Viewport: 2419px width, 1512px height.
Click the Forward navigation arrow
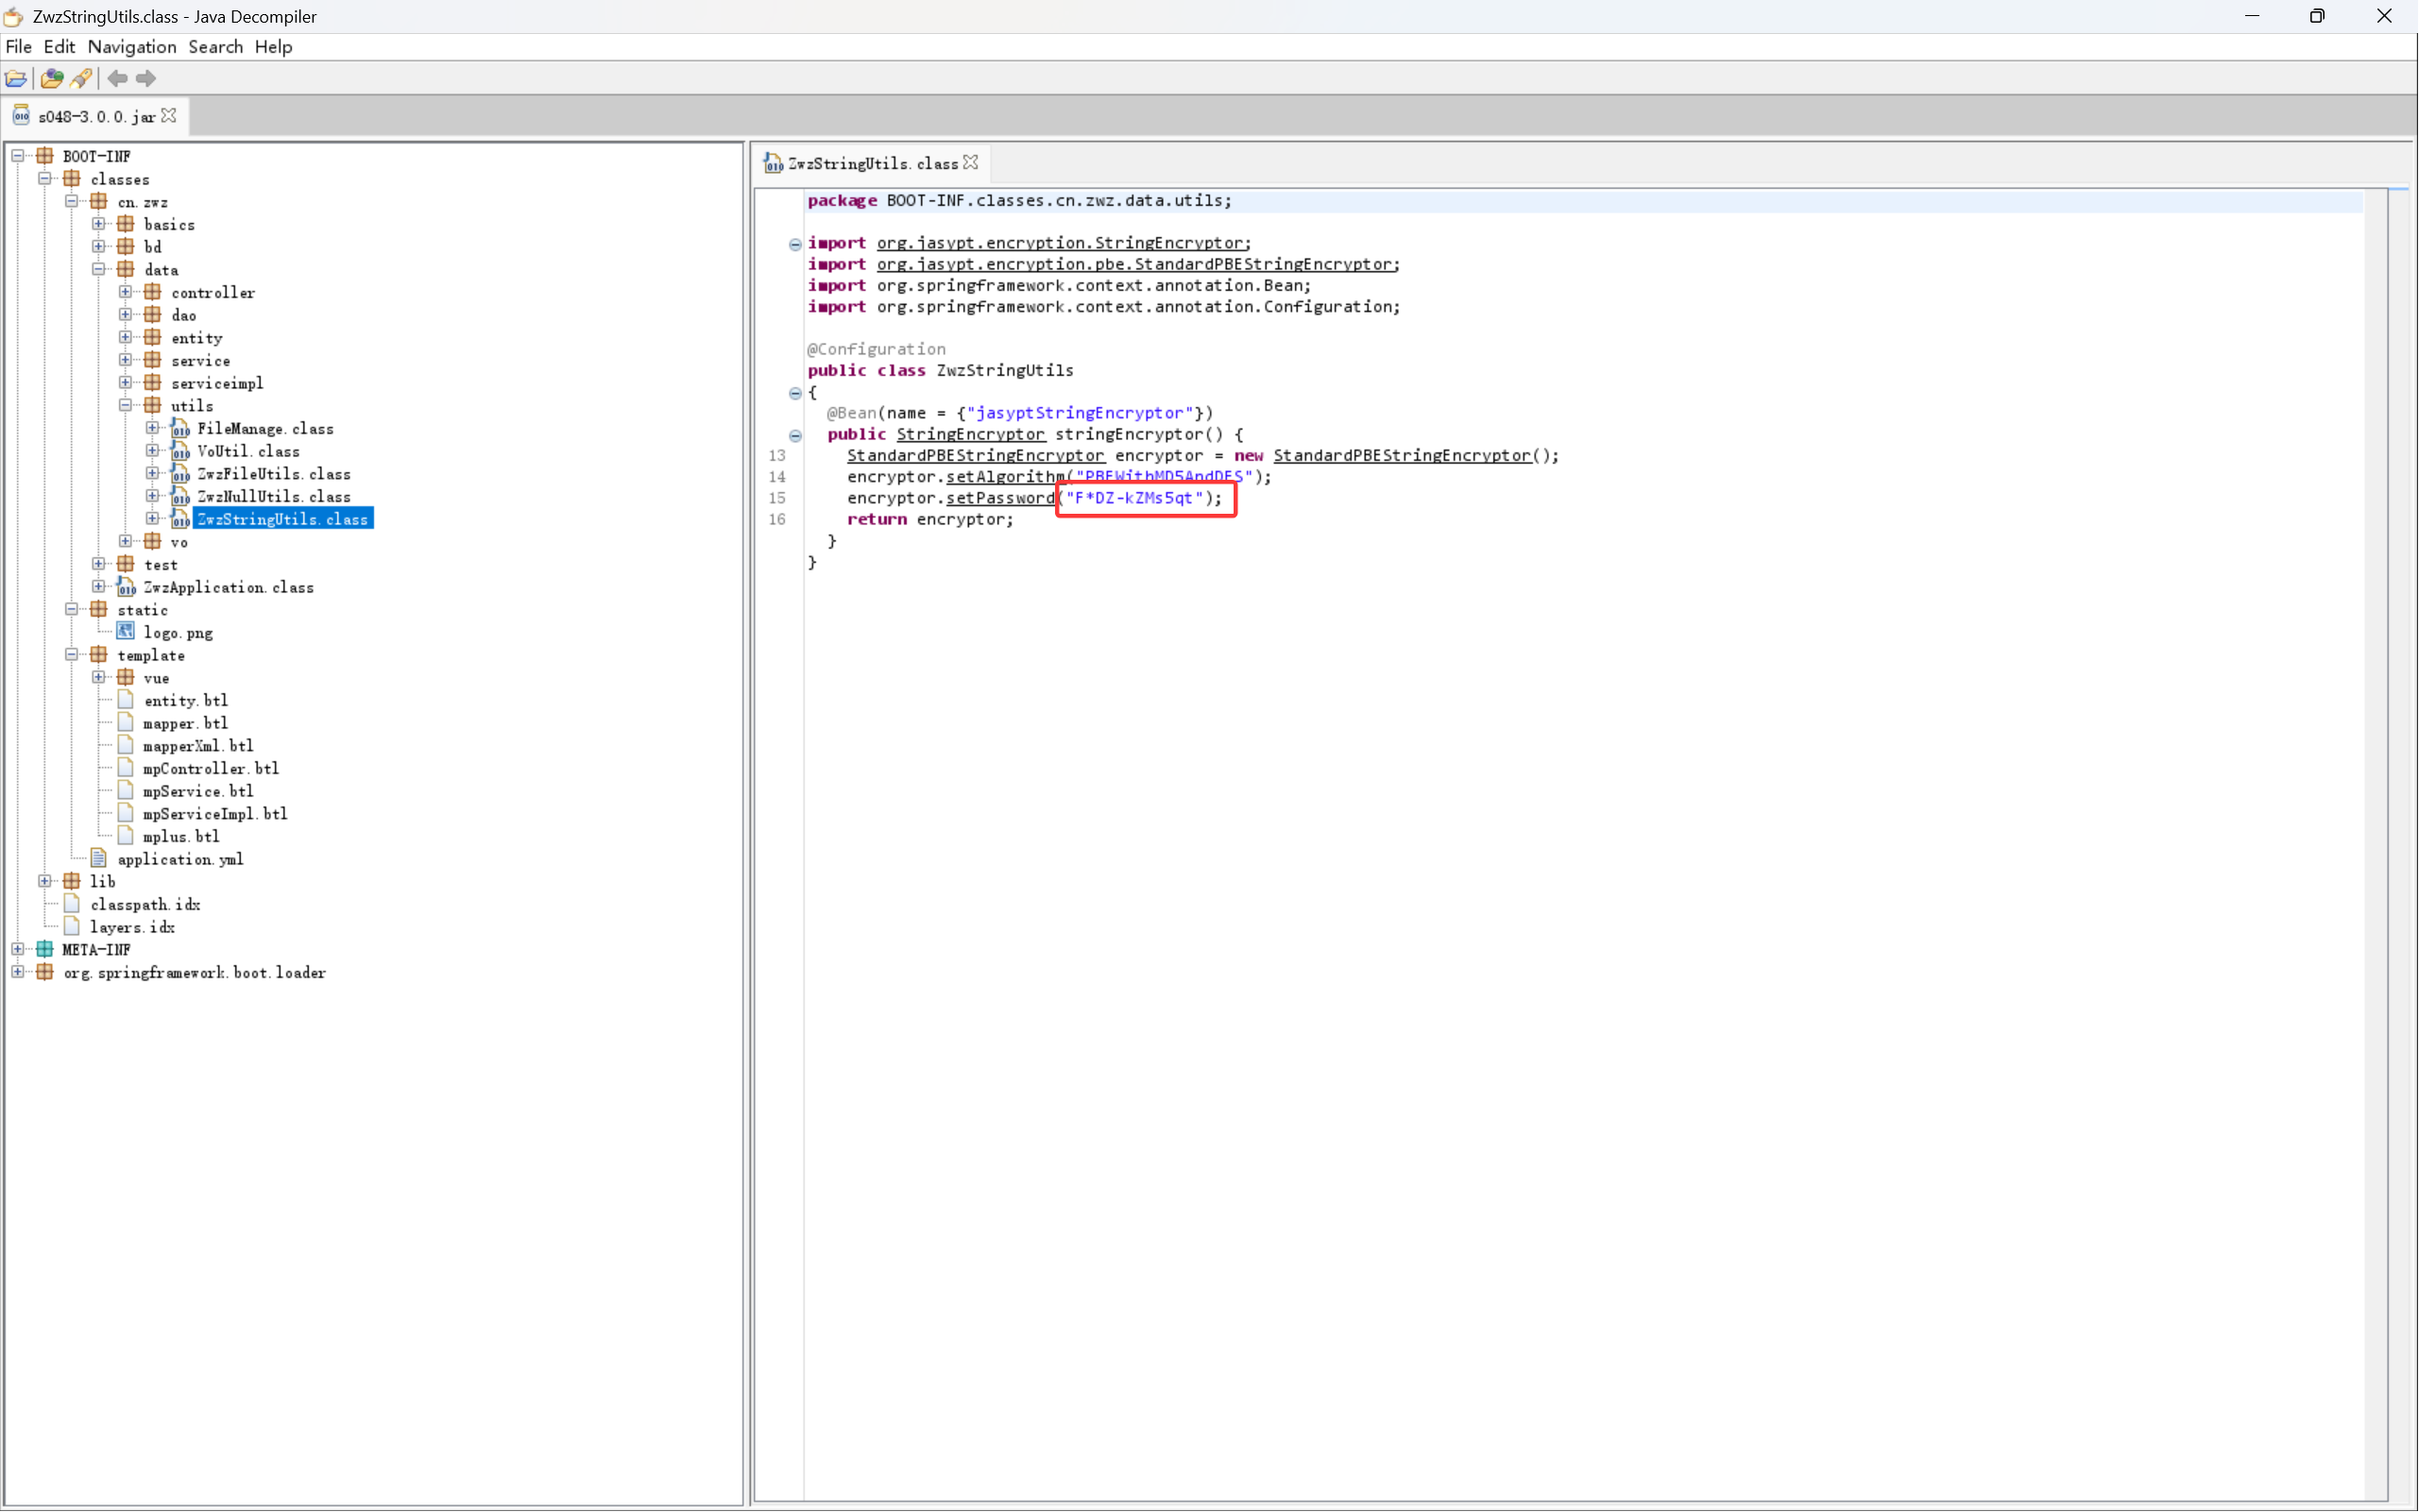point(146,78)
